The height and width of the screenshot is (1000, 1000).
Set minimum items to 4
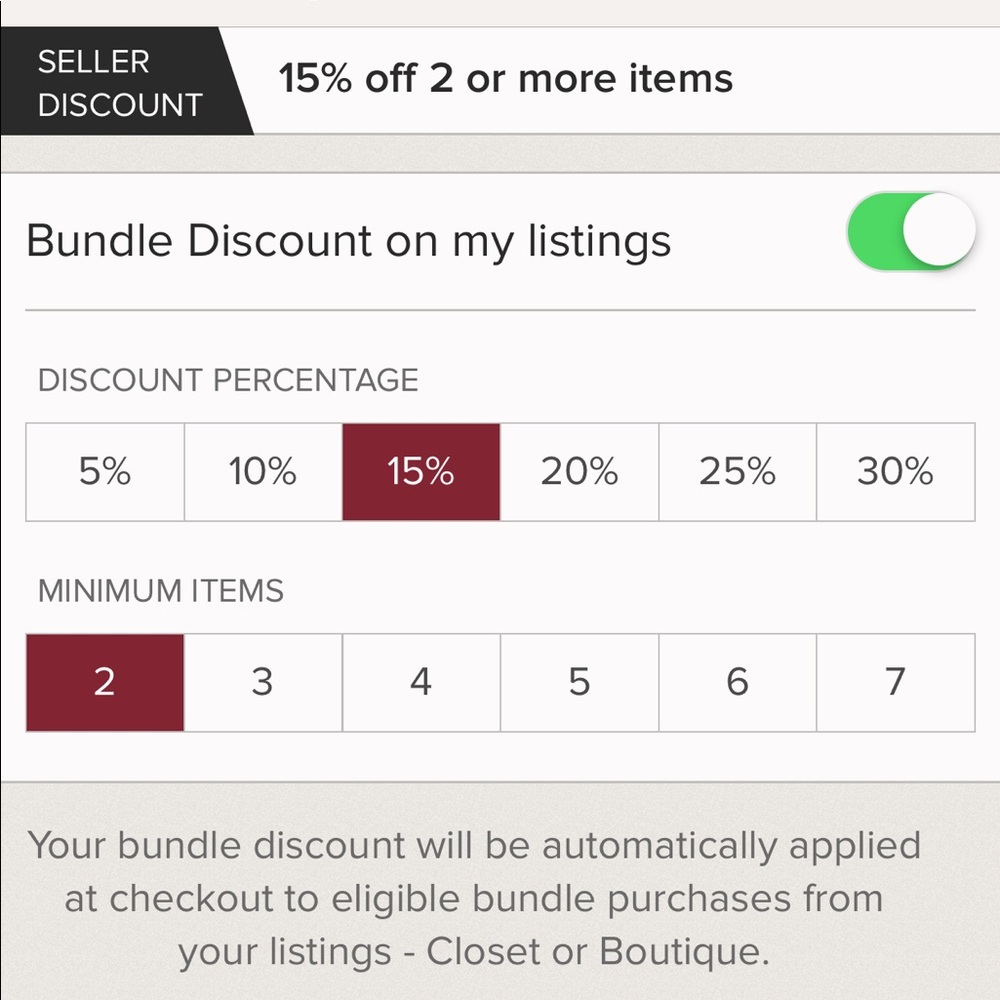click(420, 682)
